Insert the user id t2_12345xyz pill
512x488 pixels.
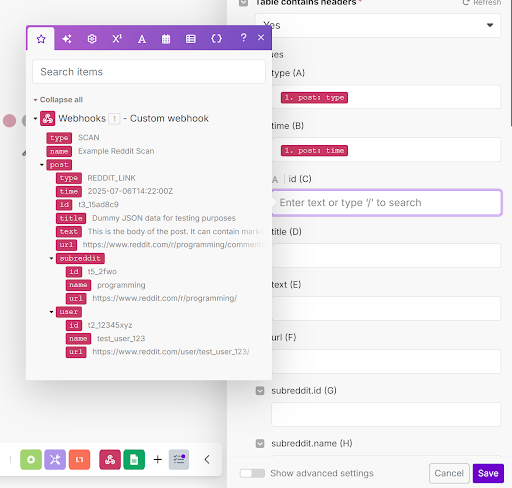click(74, 325)
